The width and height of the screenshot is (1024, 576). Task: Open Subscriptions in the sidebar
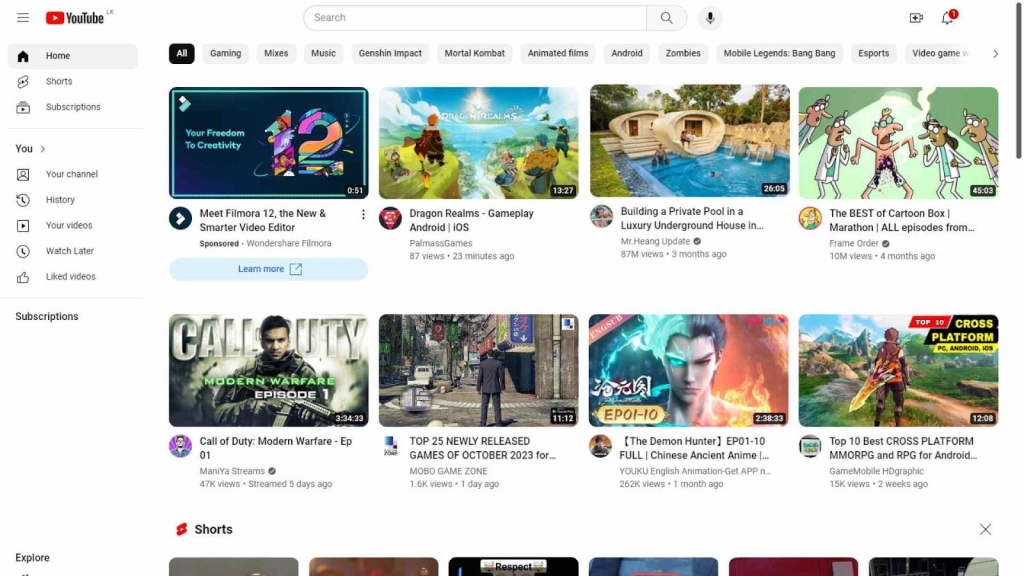click(x=72, y=107)
